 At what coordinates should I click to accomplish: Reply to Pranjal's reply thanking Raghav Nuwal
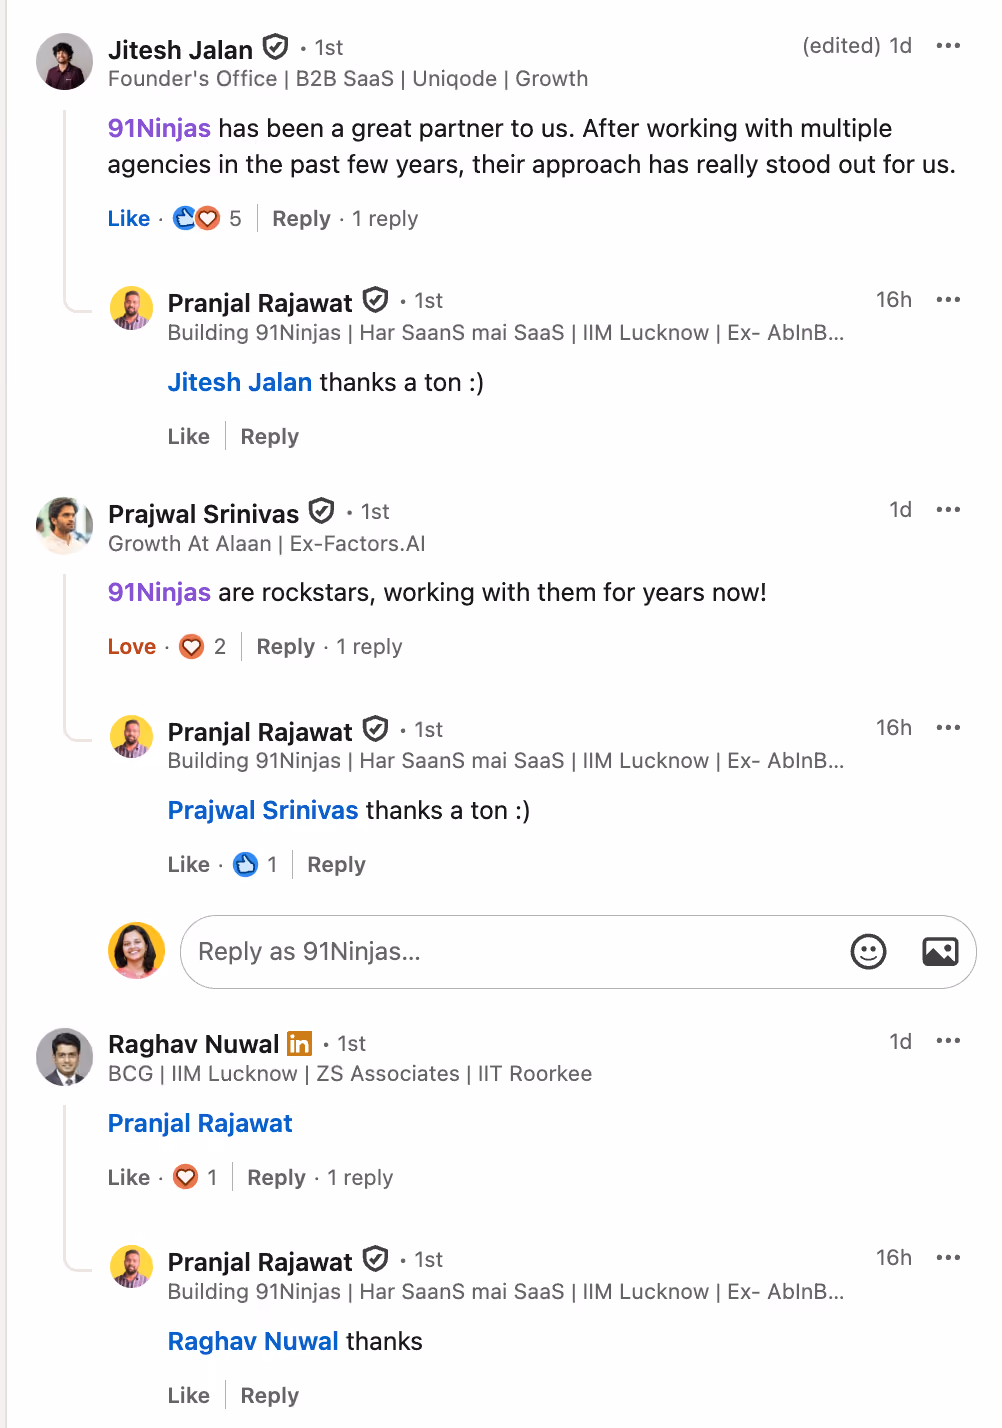tap(269, 1396)
